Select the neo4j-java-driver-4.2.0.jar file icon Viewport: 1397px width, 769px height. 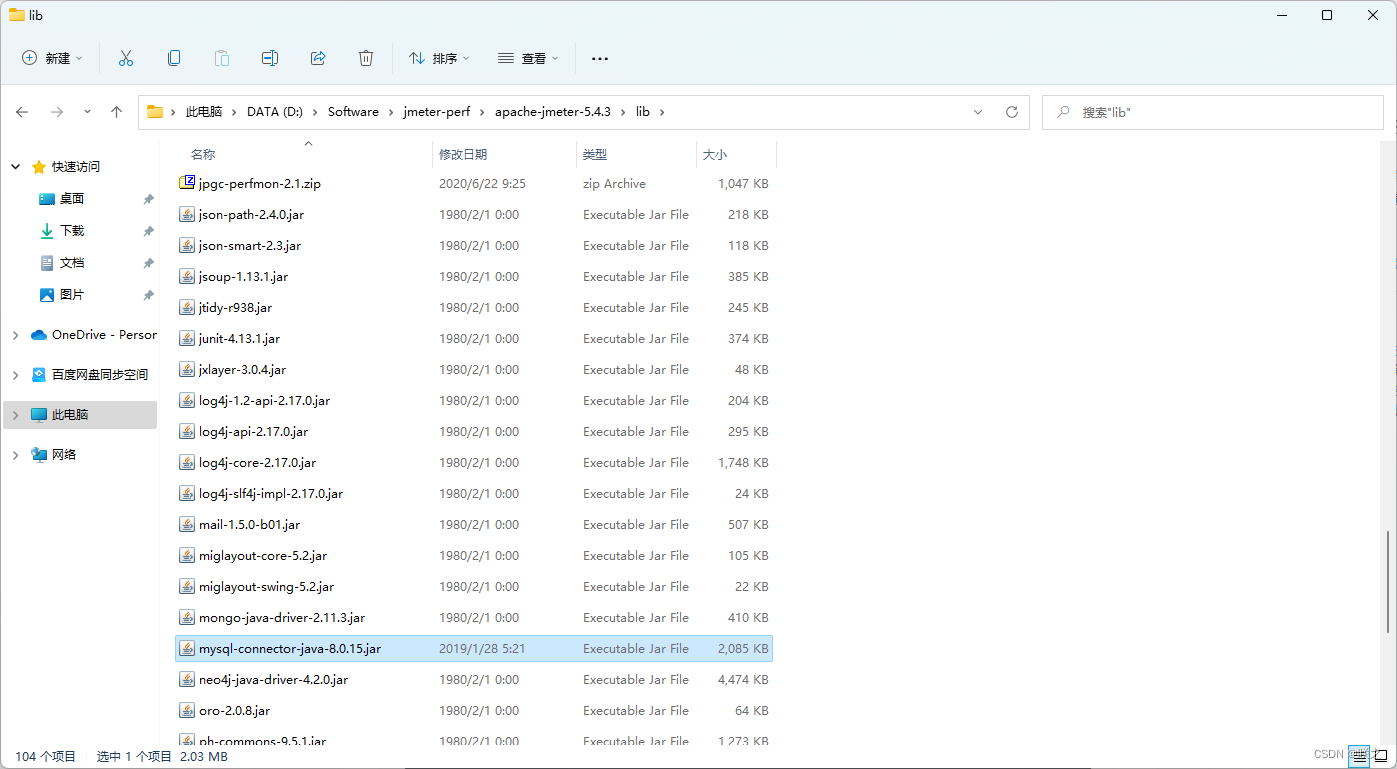click(187, 679)
